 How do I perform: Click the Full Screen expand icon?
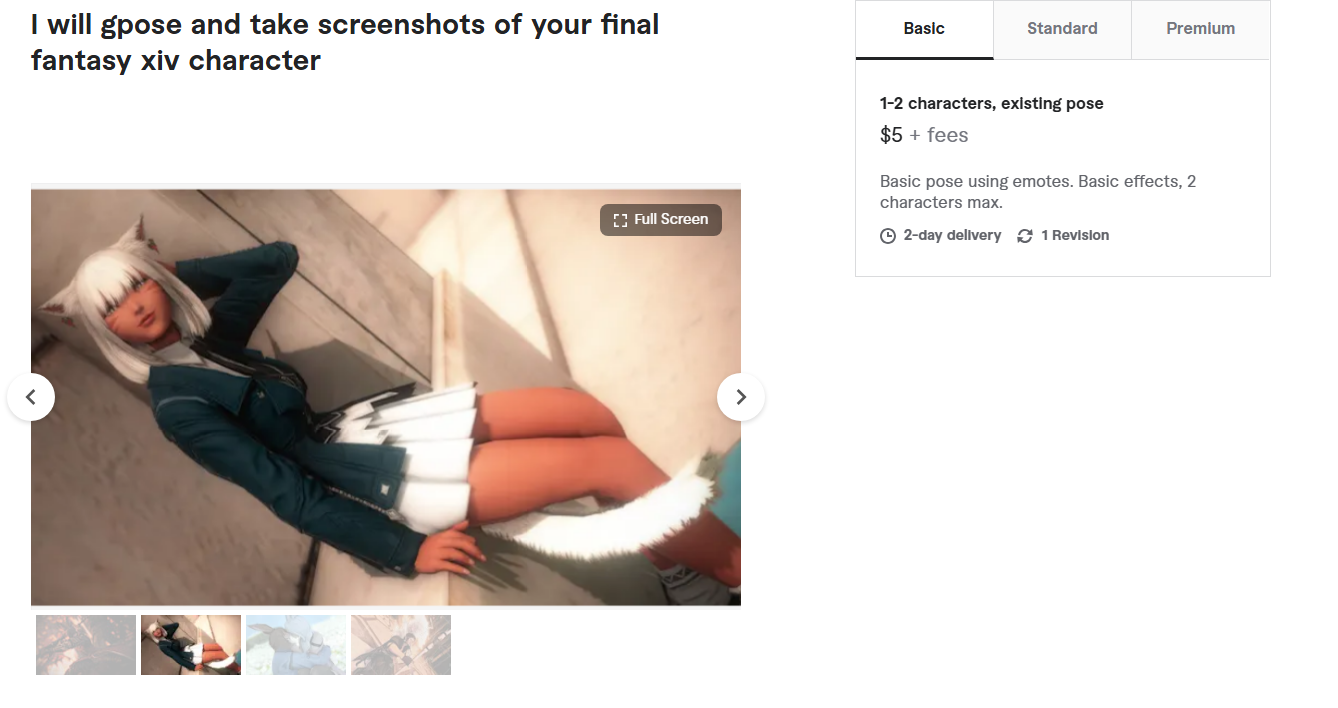620,220
